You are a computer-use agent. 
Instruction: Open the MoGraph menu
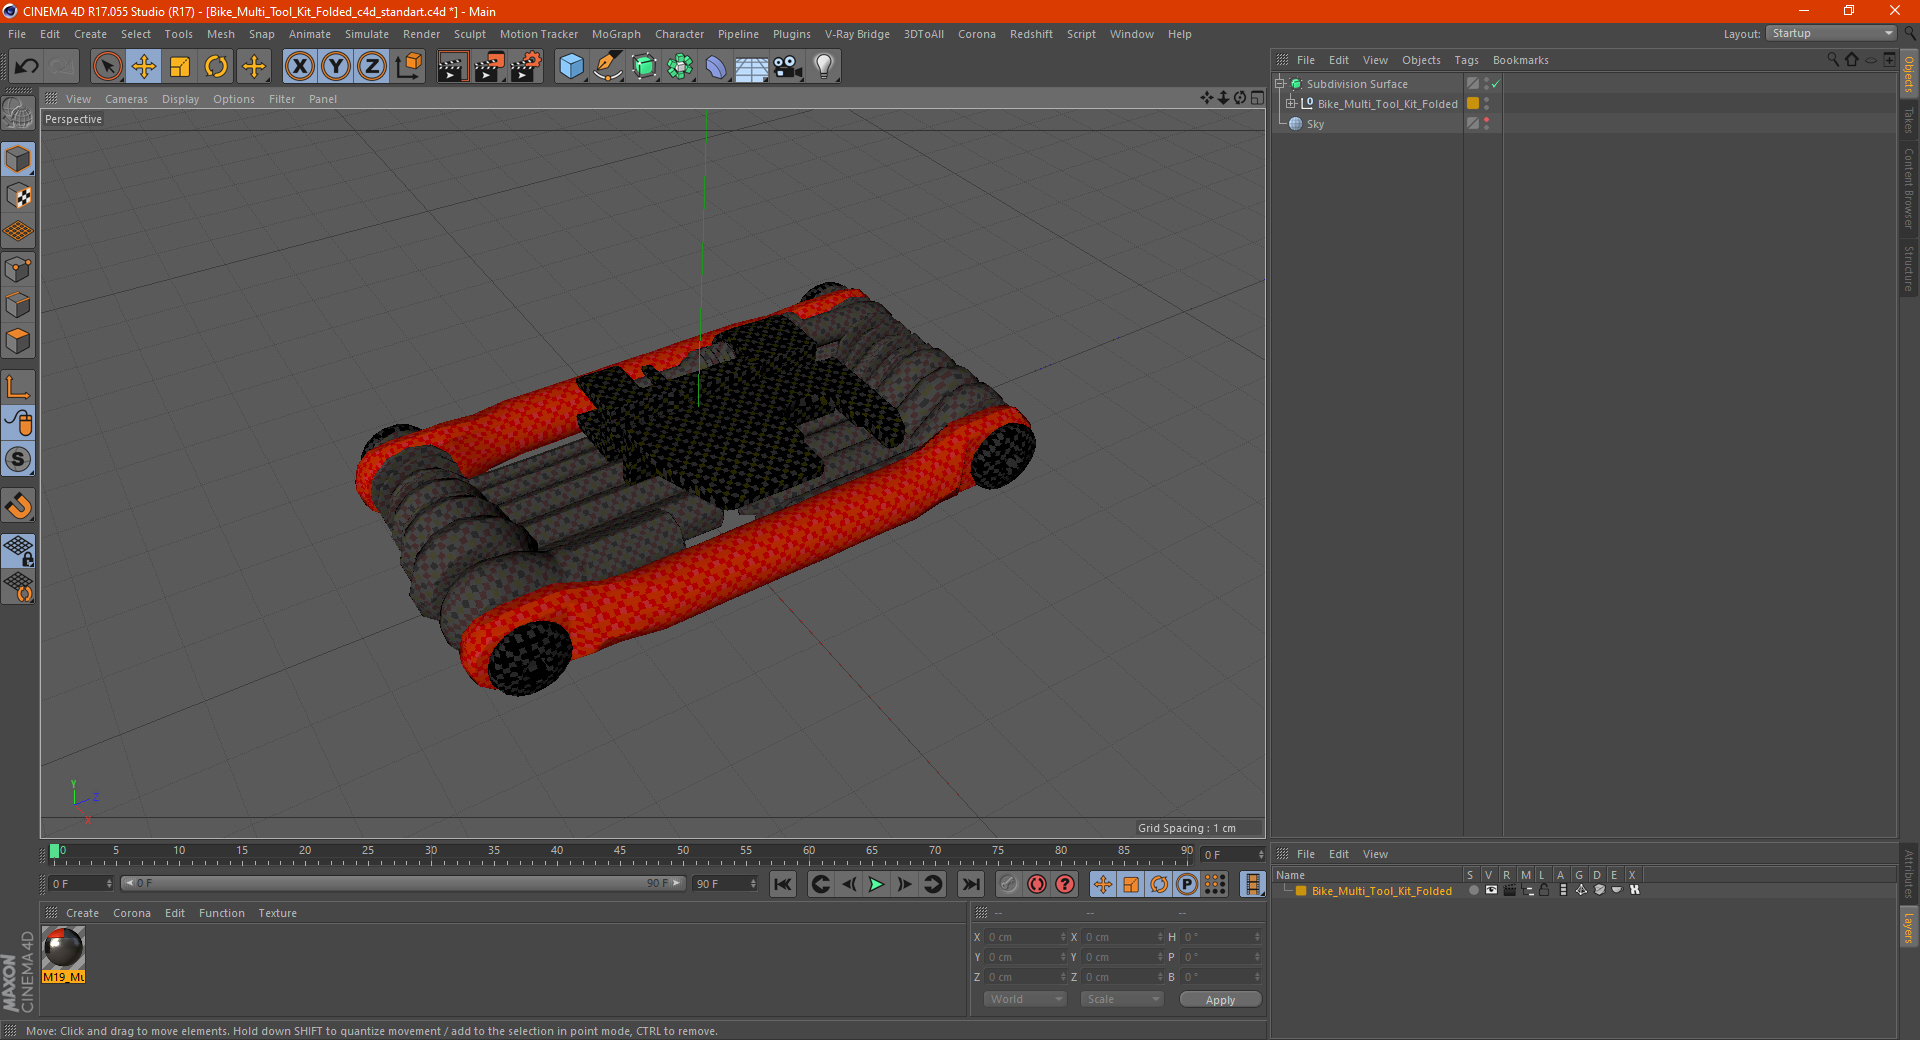616,34
